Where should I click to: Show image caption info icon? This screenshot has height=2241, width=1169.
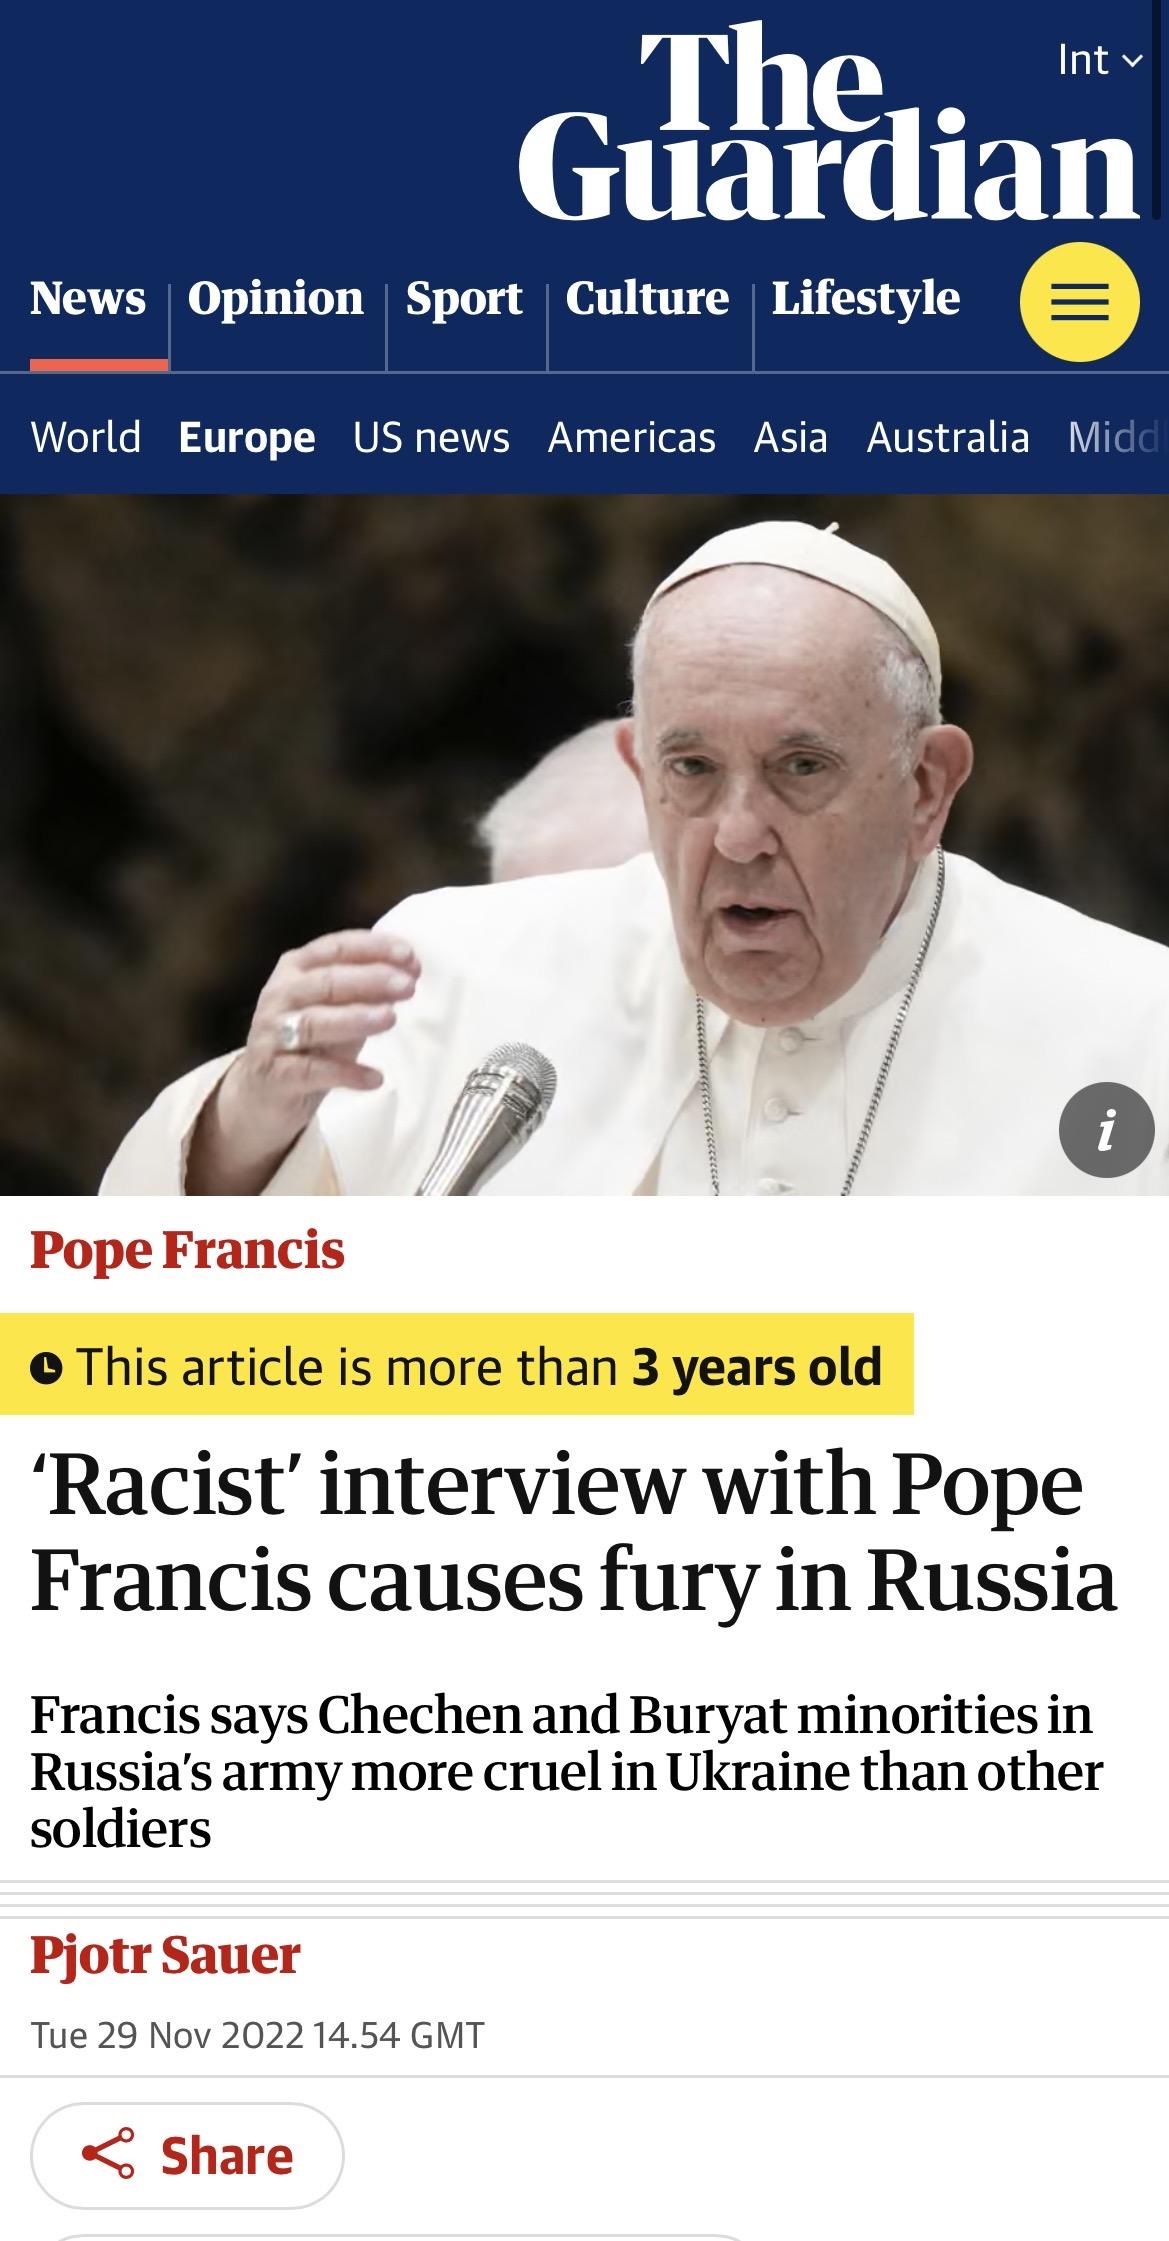click(x=1106, y=1130)
